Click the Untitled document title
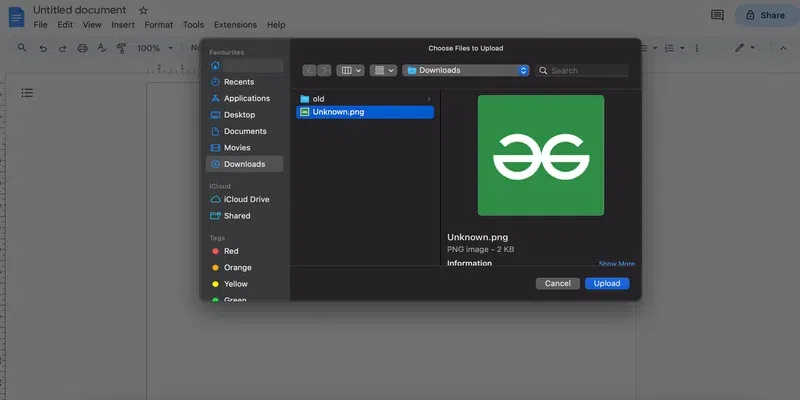The image size is (800, 400). [x=80, y=10]
